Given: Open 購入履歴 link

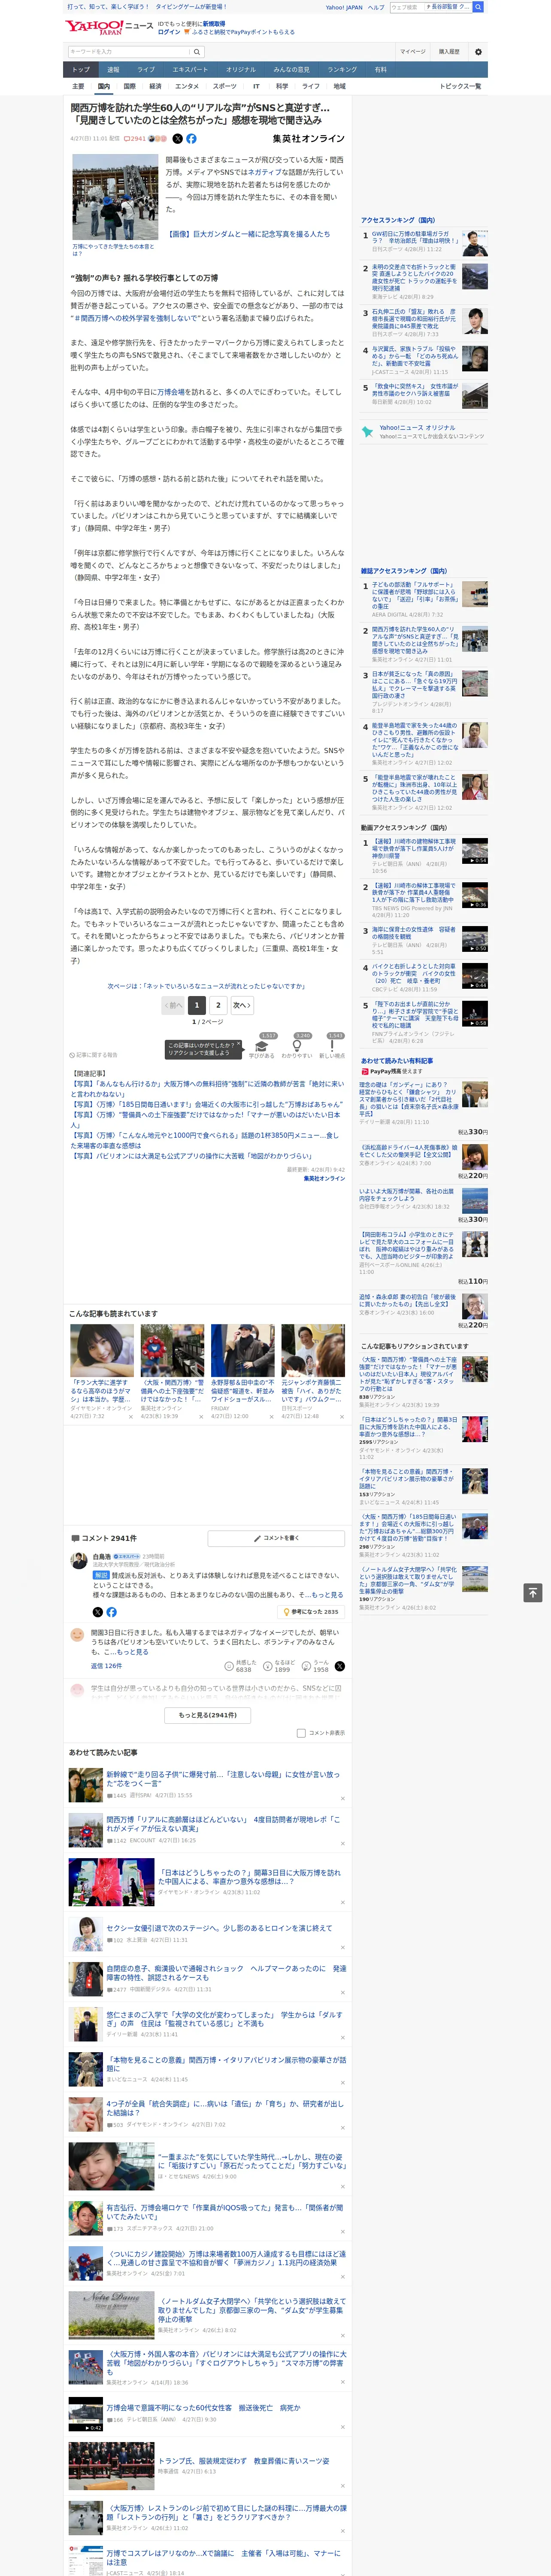Looking at the screenshot, I should click(449, 51).
